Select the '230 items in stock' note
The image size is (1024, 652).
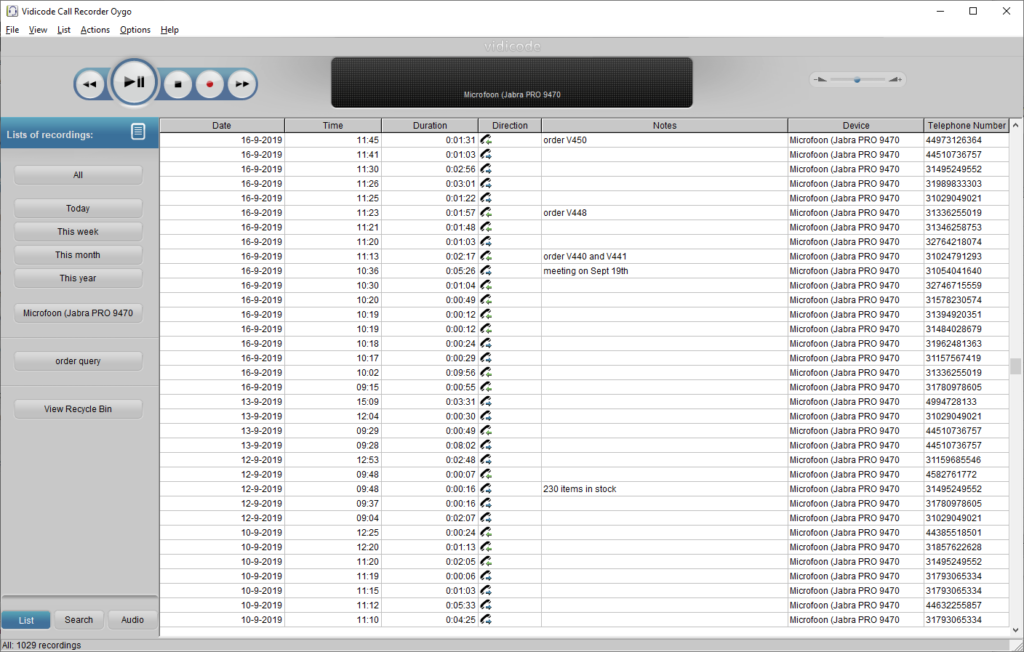[664, 489]
